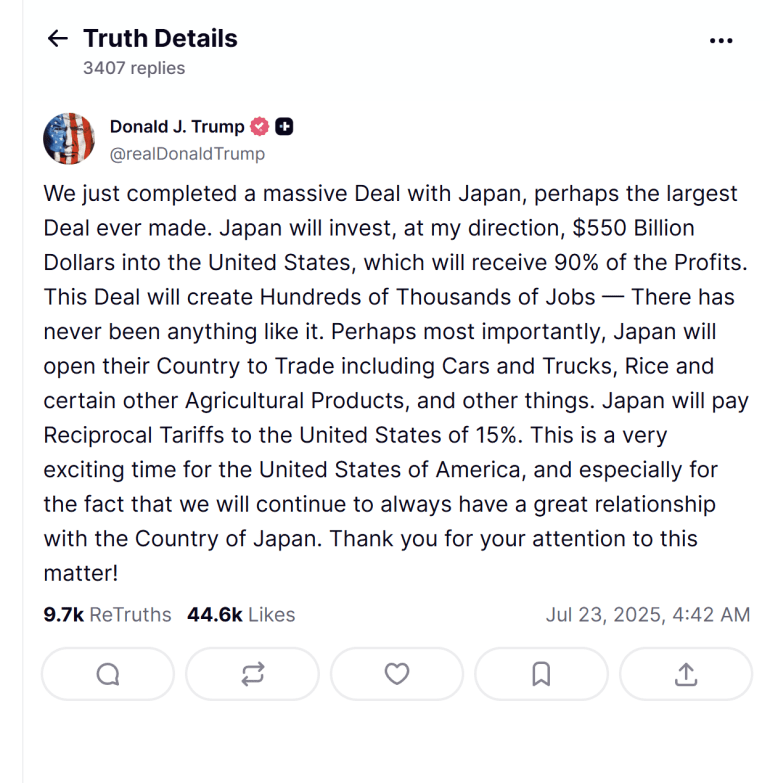Click the reply speech bubble icon
Image resolution: width=770 pixels, height=783 pixels.
point(108,675)
